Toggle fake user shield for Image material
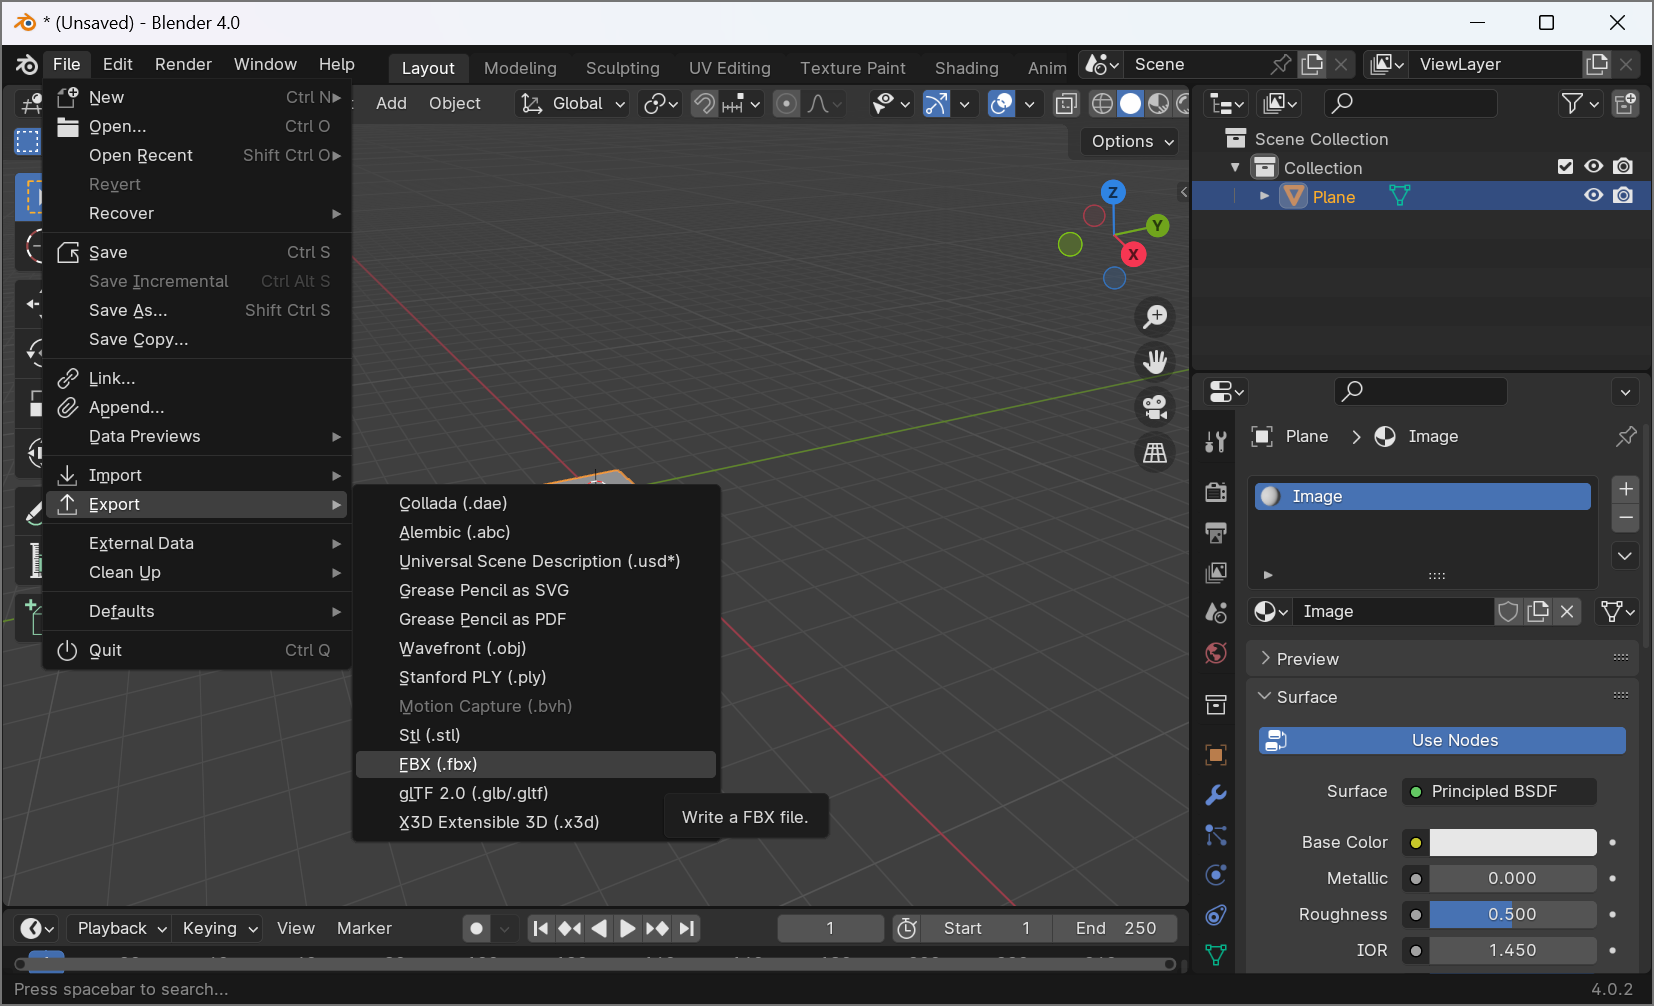The image size is (1654, 1006). (1508, 611)
